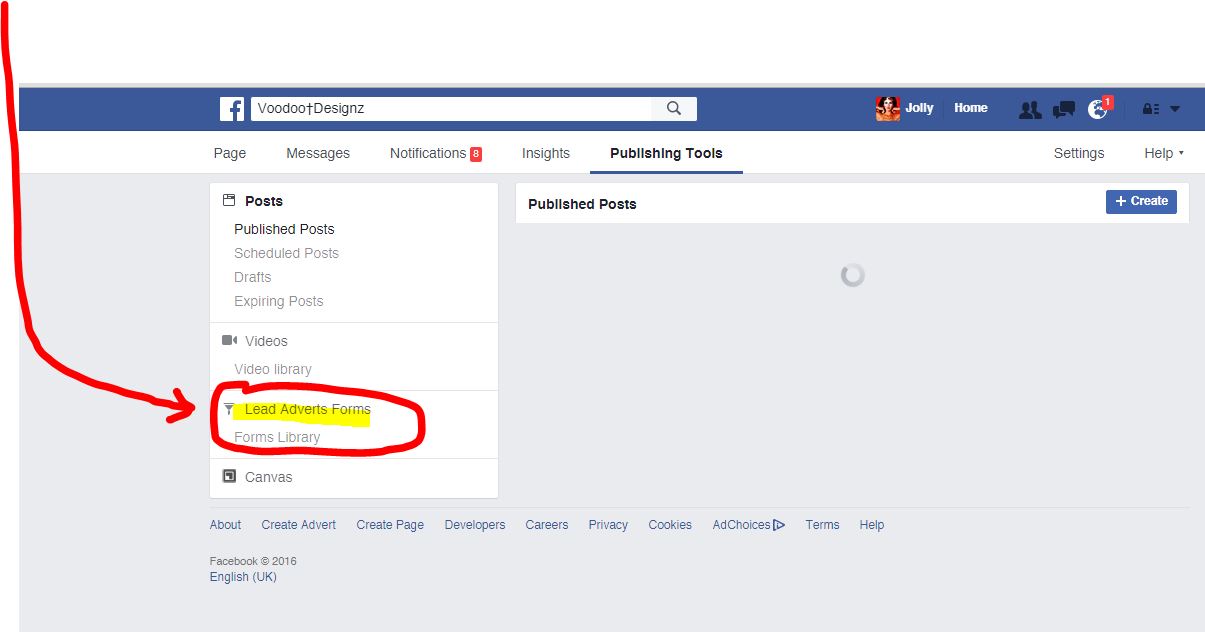Open the Create Page footer link
Screen dimensions: 1205x632
[x=390, y=525]
